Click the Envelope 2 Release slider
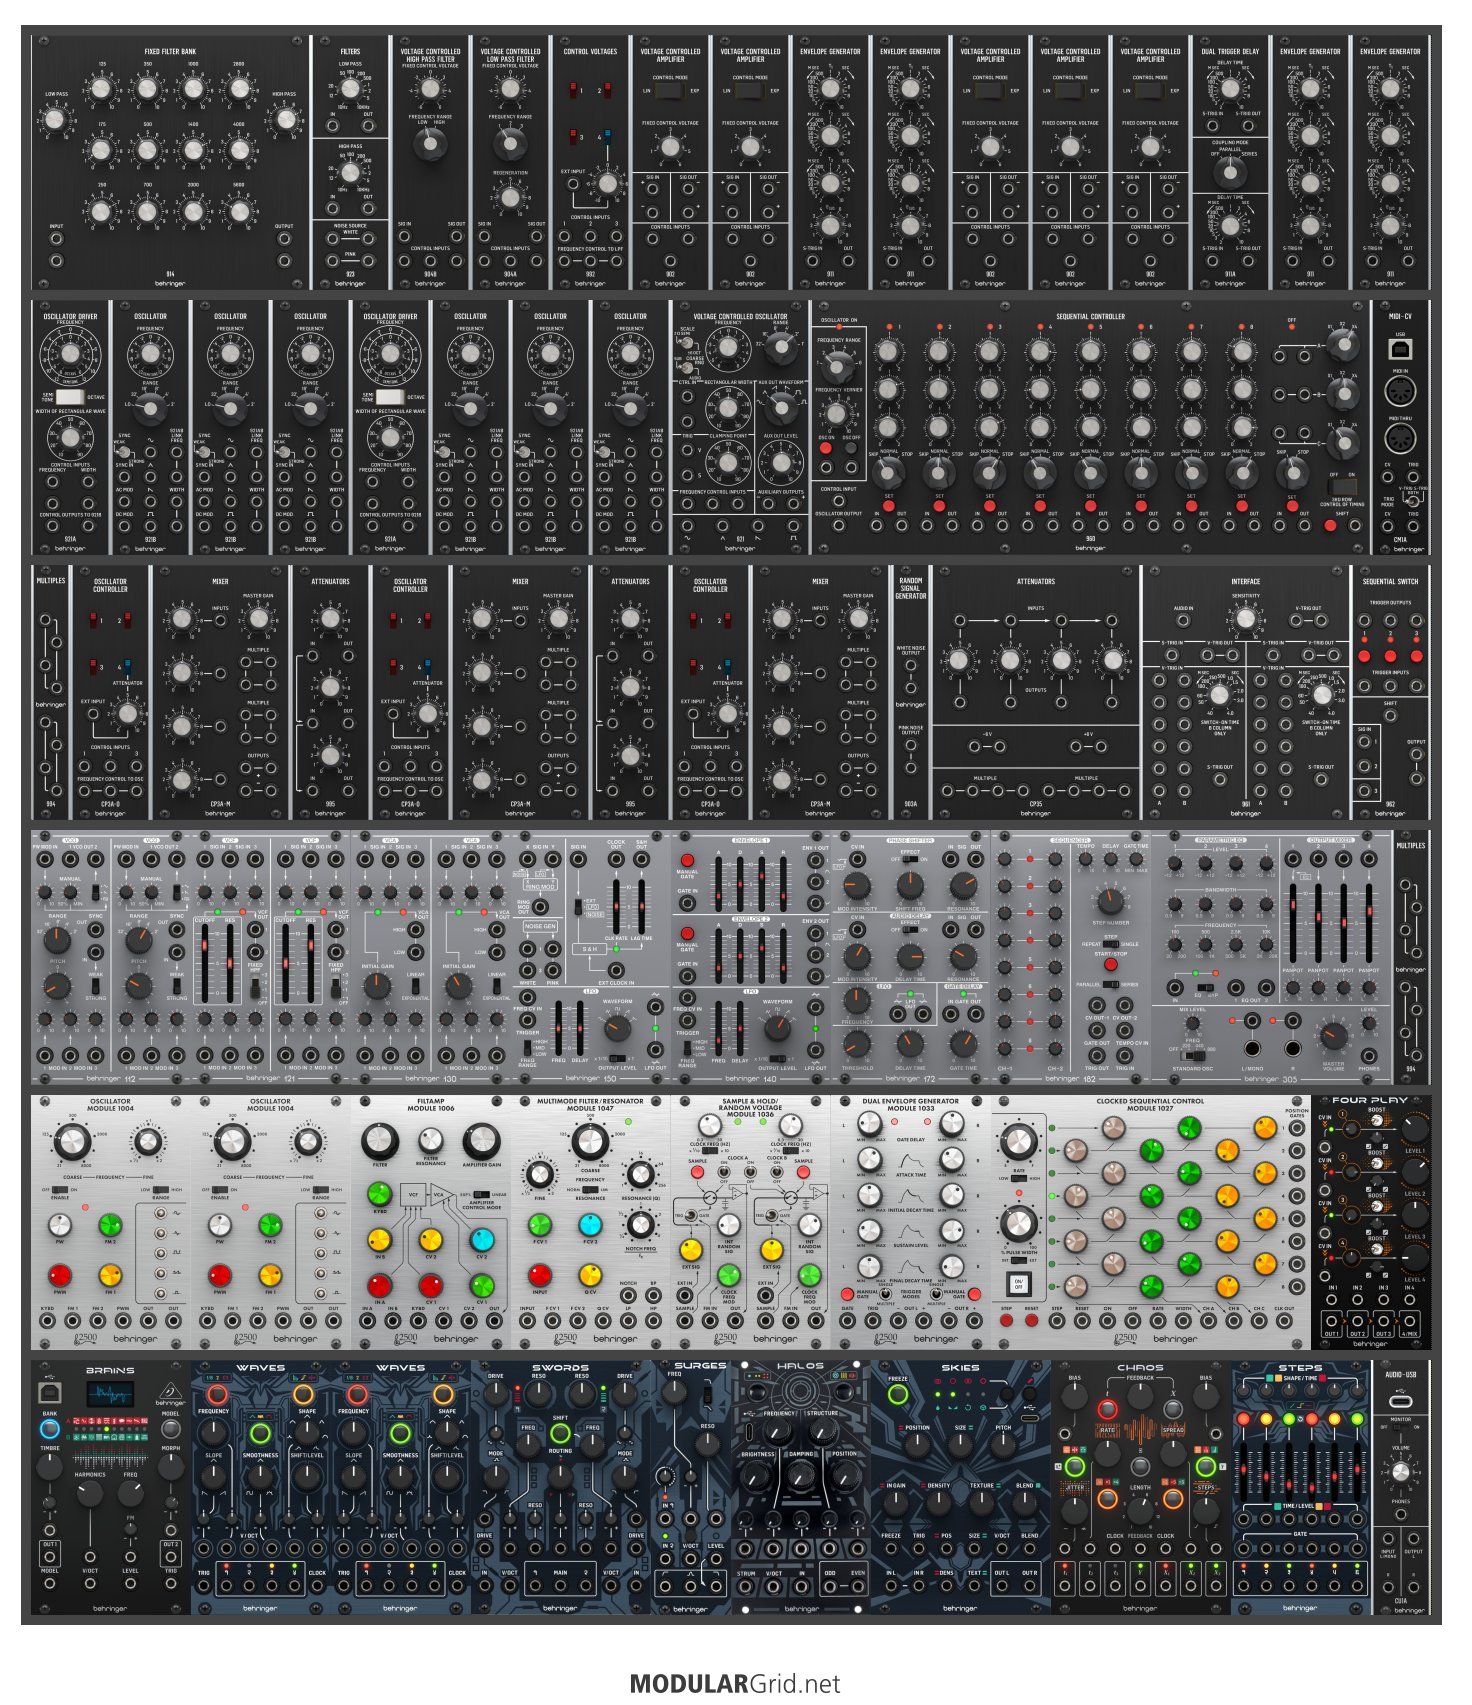The width and height of the screenshot is (1472, 1705). click(783, 954)
